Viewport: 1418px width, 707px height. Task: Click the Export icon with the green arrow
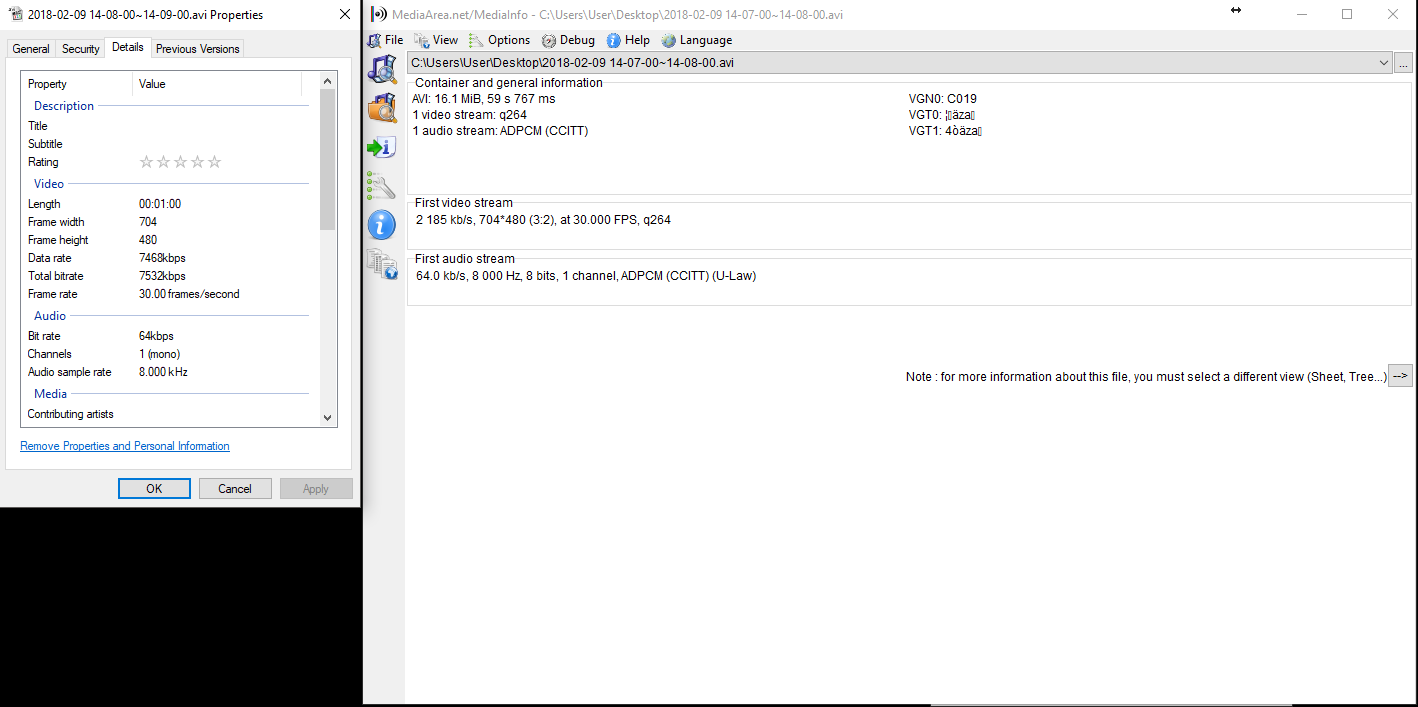[x=382, y=147]
